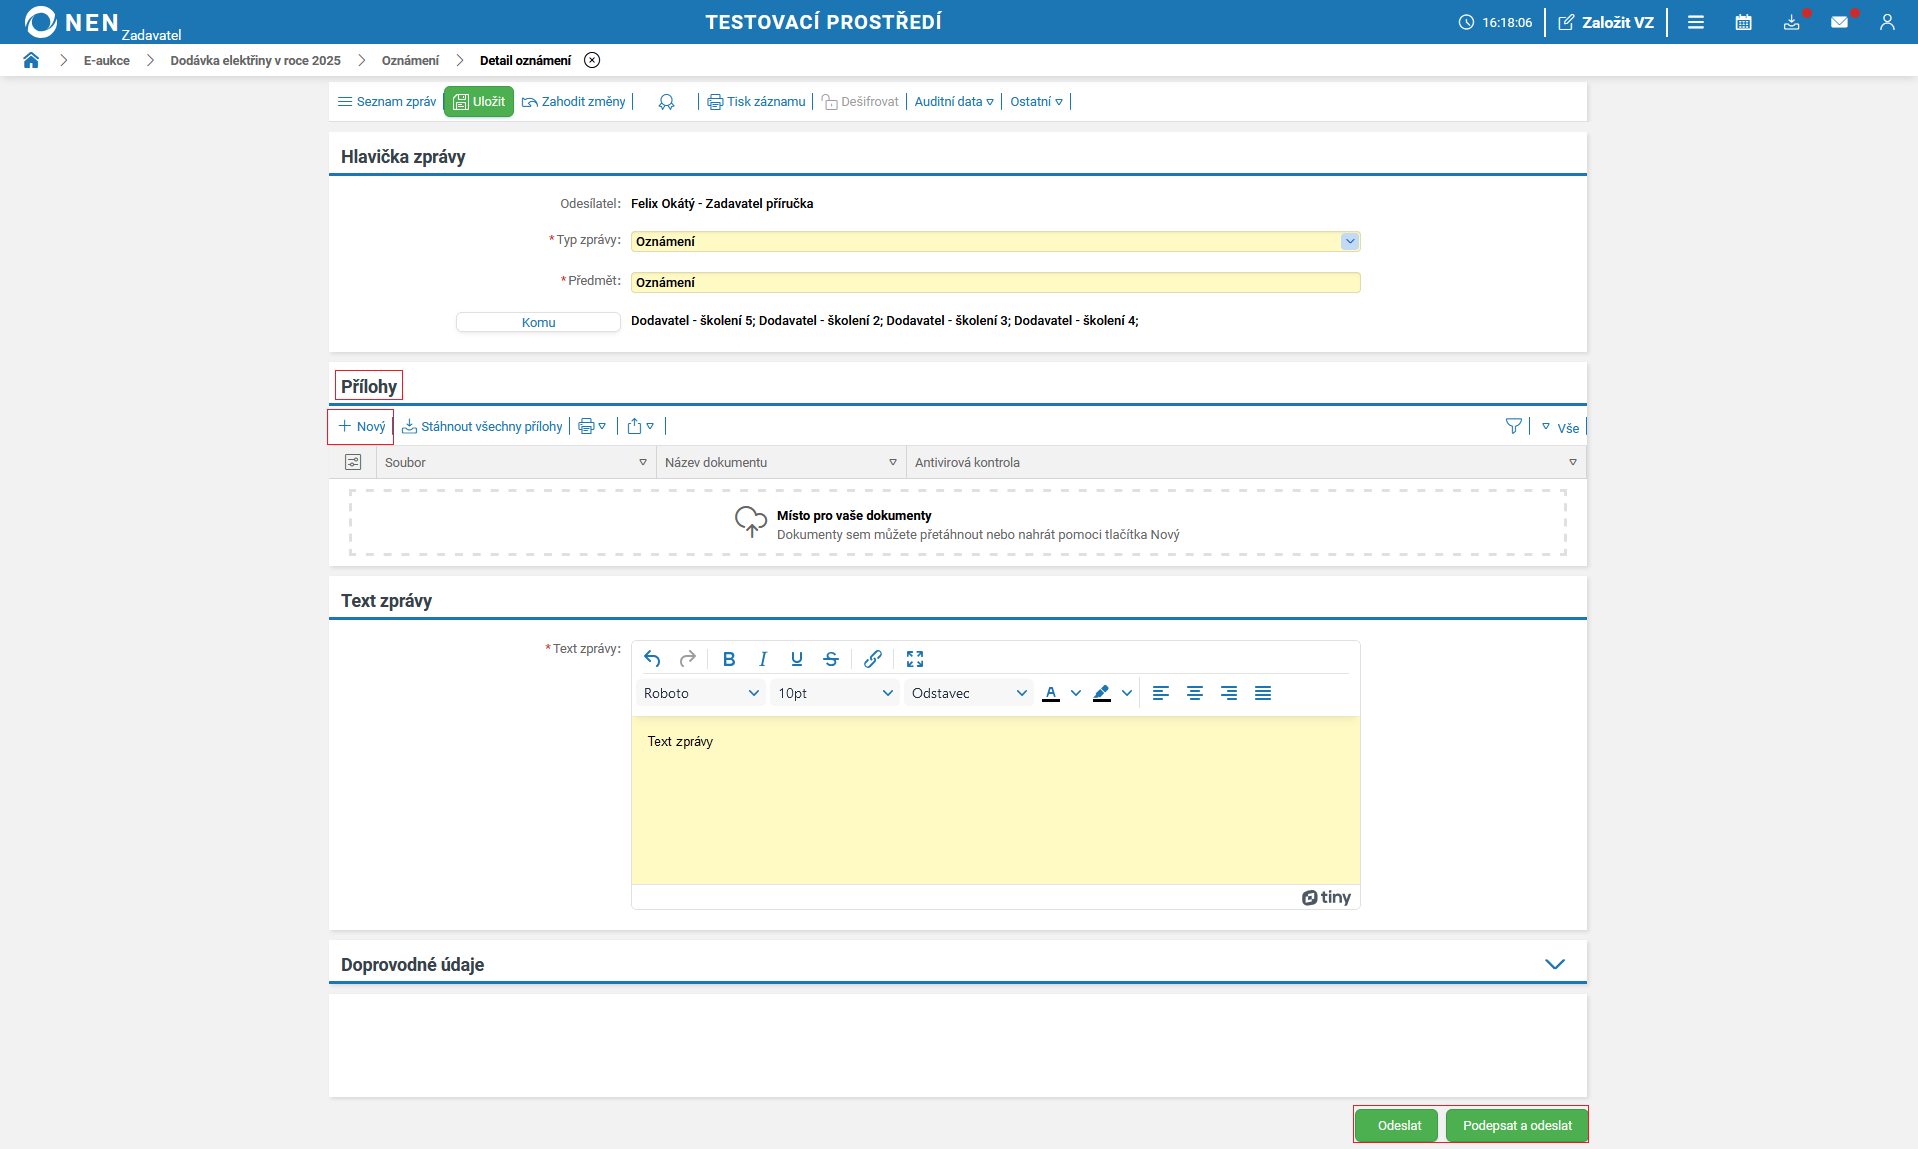
Task: Open the Ostatní menu
Action: pyautogui.click(x=1036, y=102)
